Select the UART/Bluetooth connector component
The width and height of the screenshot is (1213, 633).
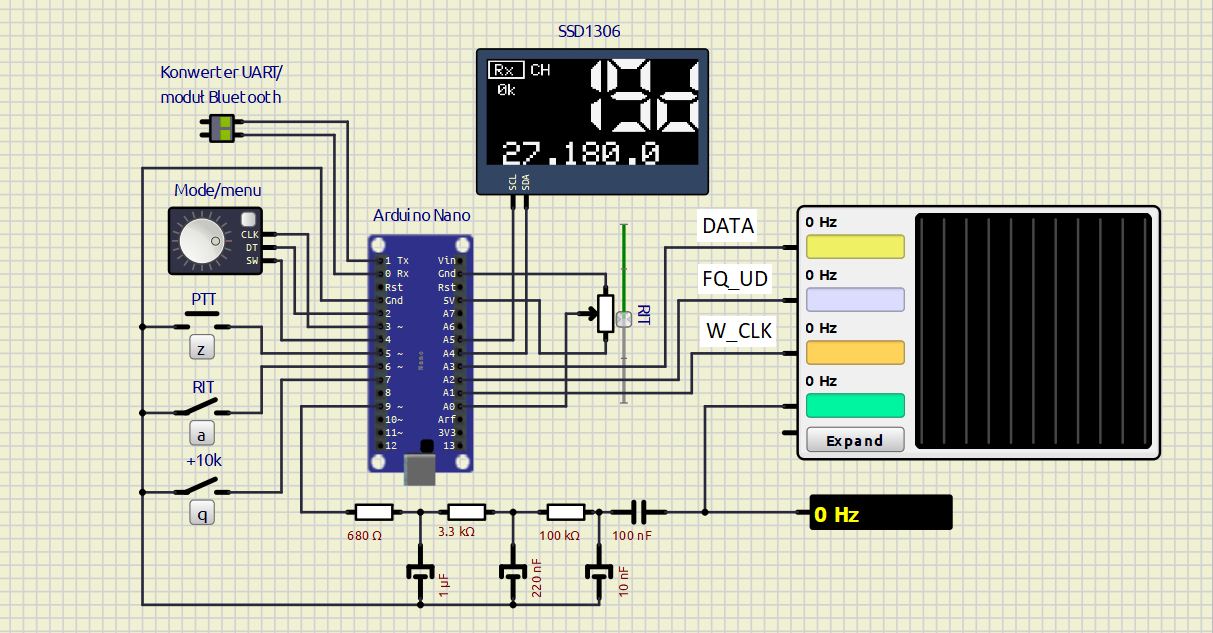point(223,128)
